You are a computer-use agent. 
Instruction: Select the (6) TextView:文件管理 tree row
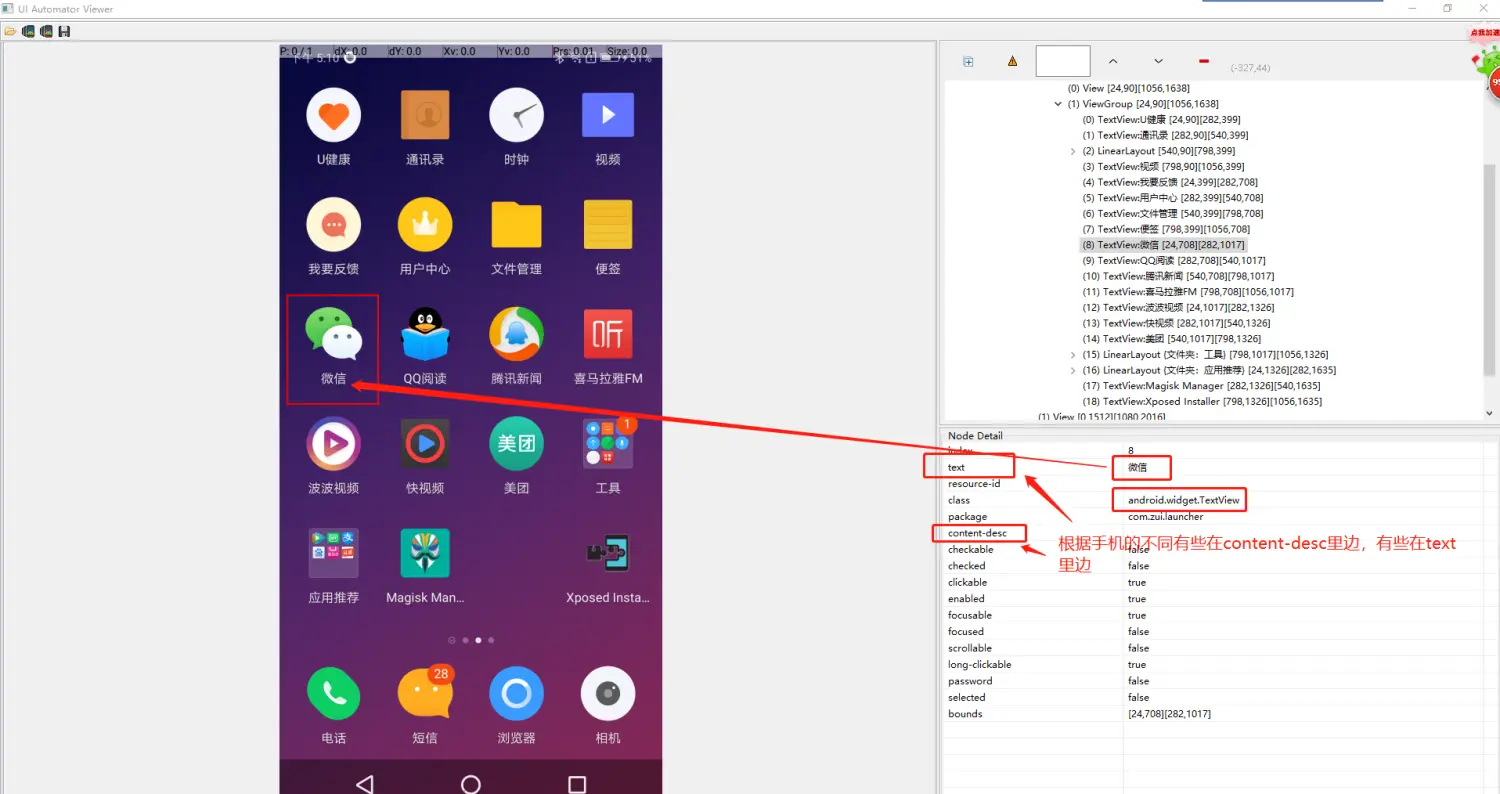click(1173, 214)
